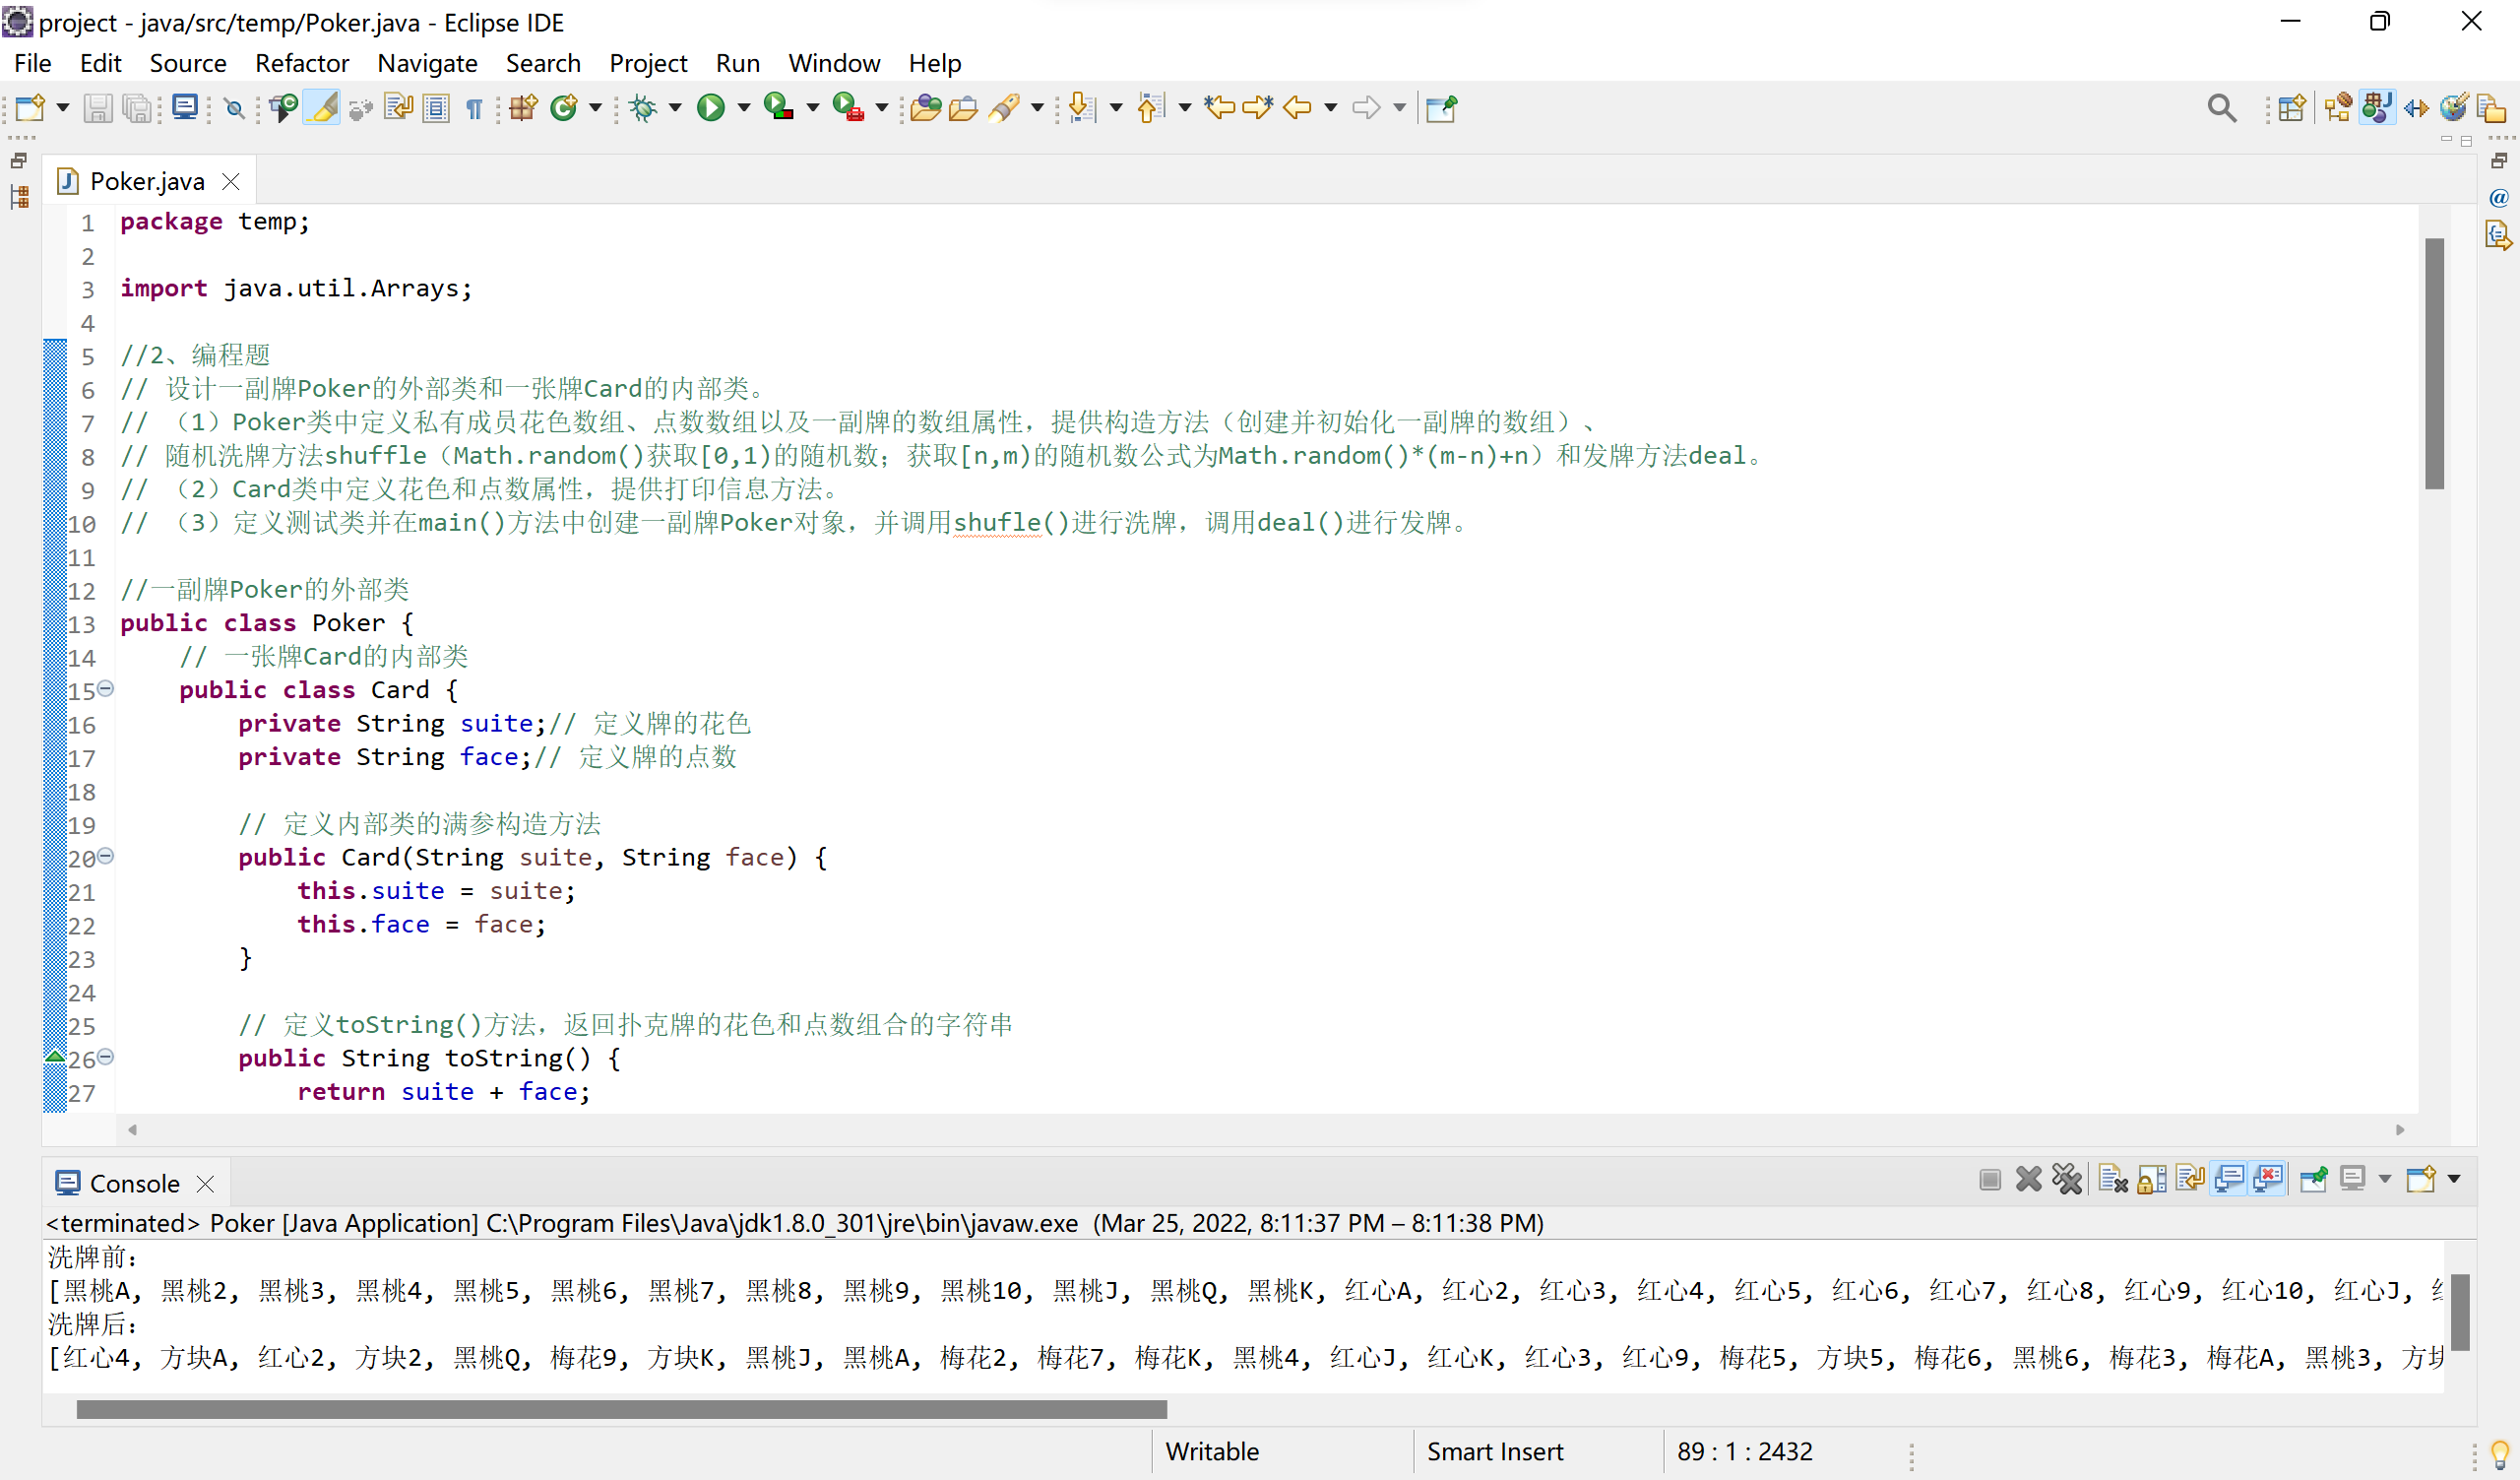Clear the console output
Screen dimensions: 2520x1480
(x=2112, y=1180)
